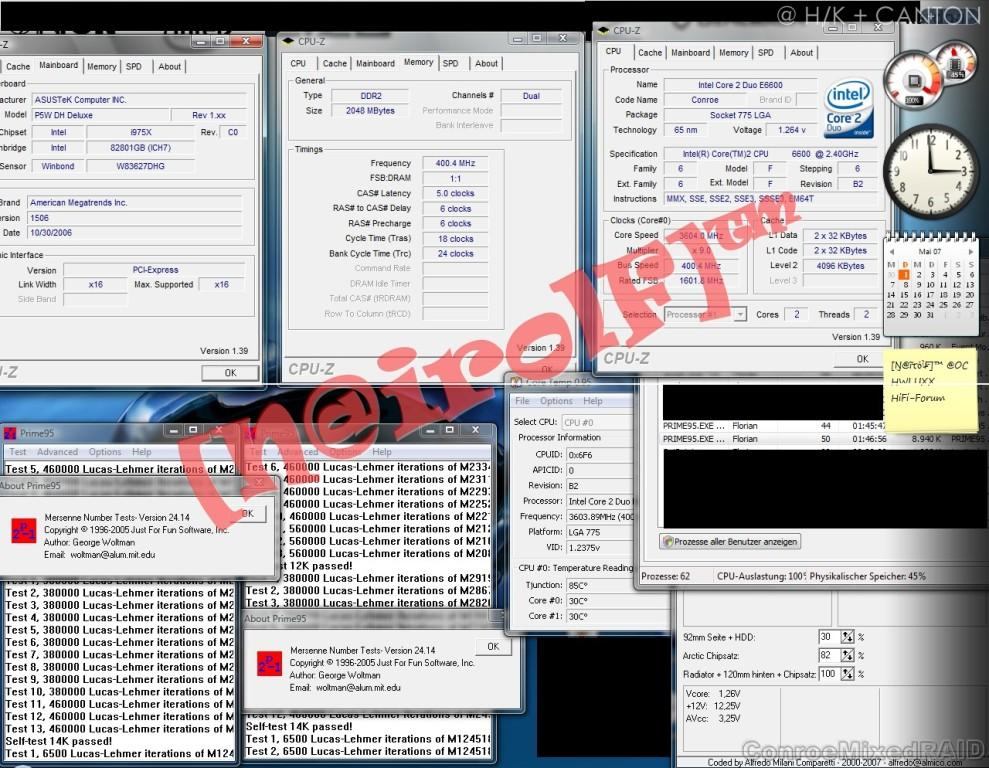Open the Select CPU dropdown in Core Temp
Viewport: 989px width, 768px height.
(x=597, y=422)
